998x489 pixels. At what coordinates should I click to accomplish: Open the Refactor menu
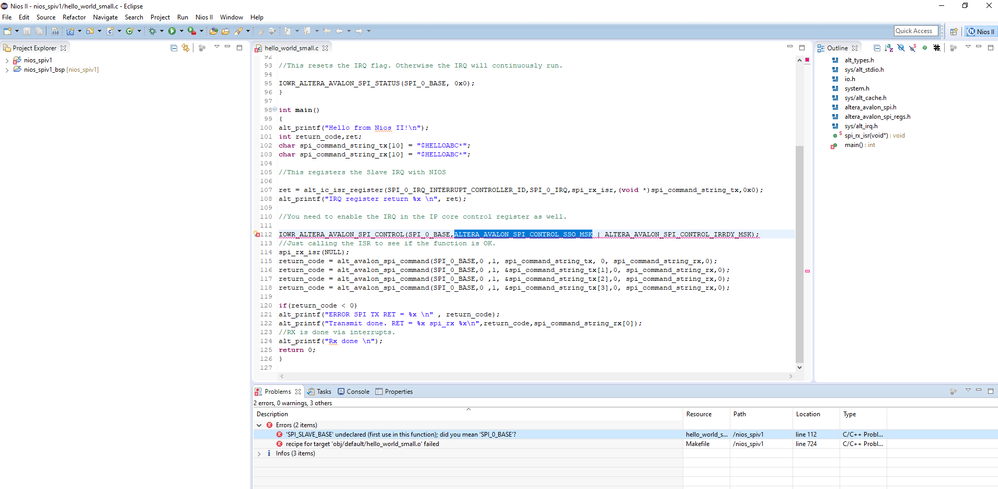coord(74,17)
